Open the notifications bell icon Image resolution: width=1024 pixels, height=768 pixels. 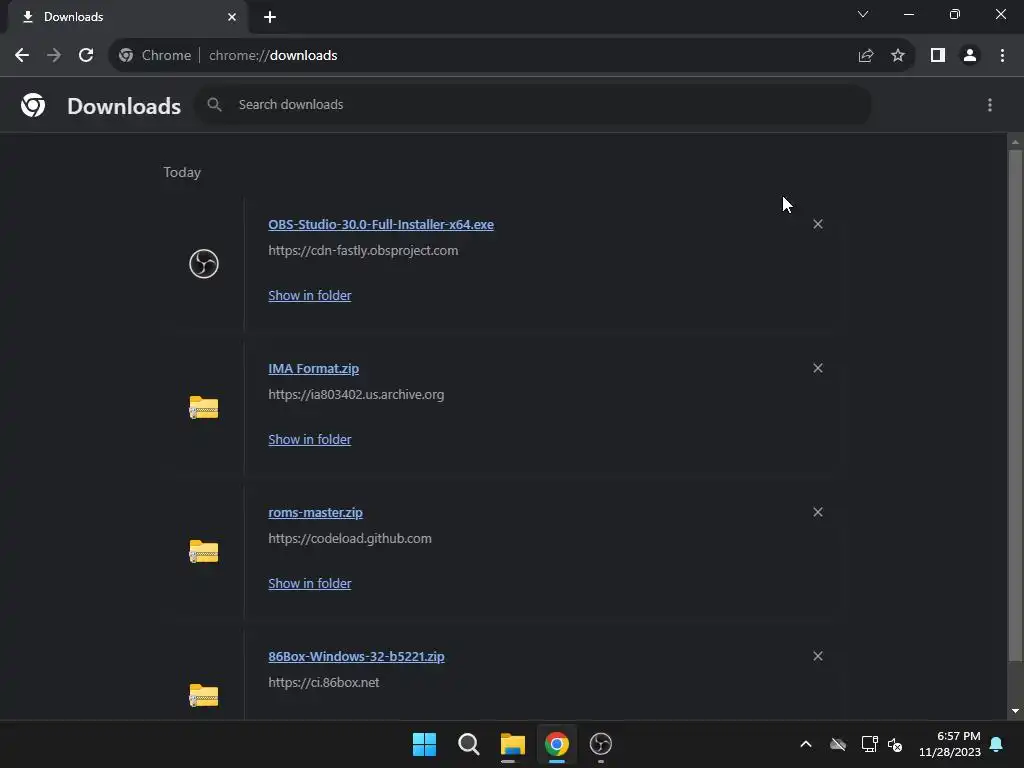click(x=997, y=744)
